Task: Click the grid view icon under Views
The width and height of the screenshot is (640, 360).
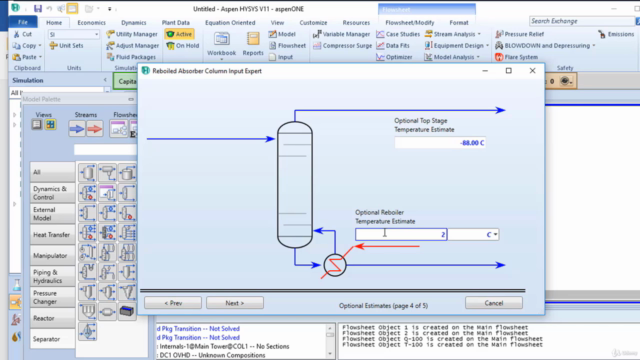Action: pos(51,124)
